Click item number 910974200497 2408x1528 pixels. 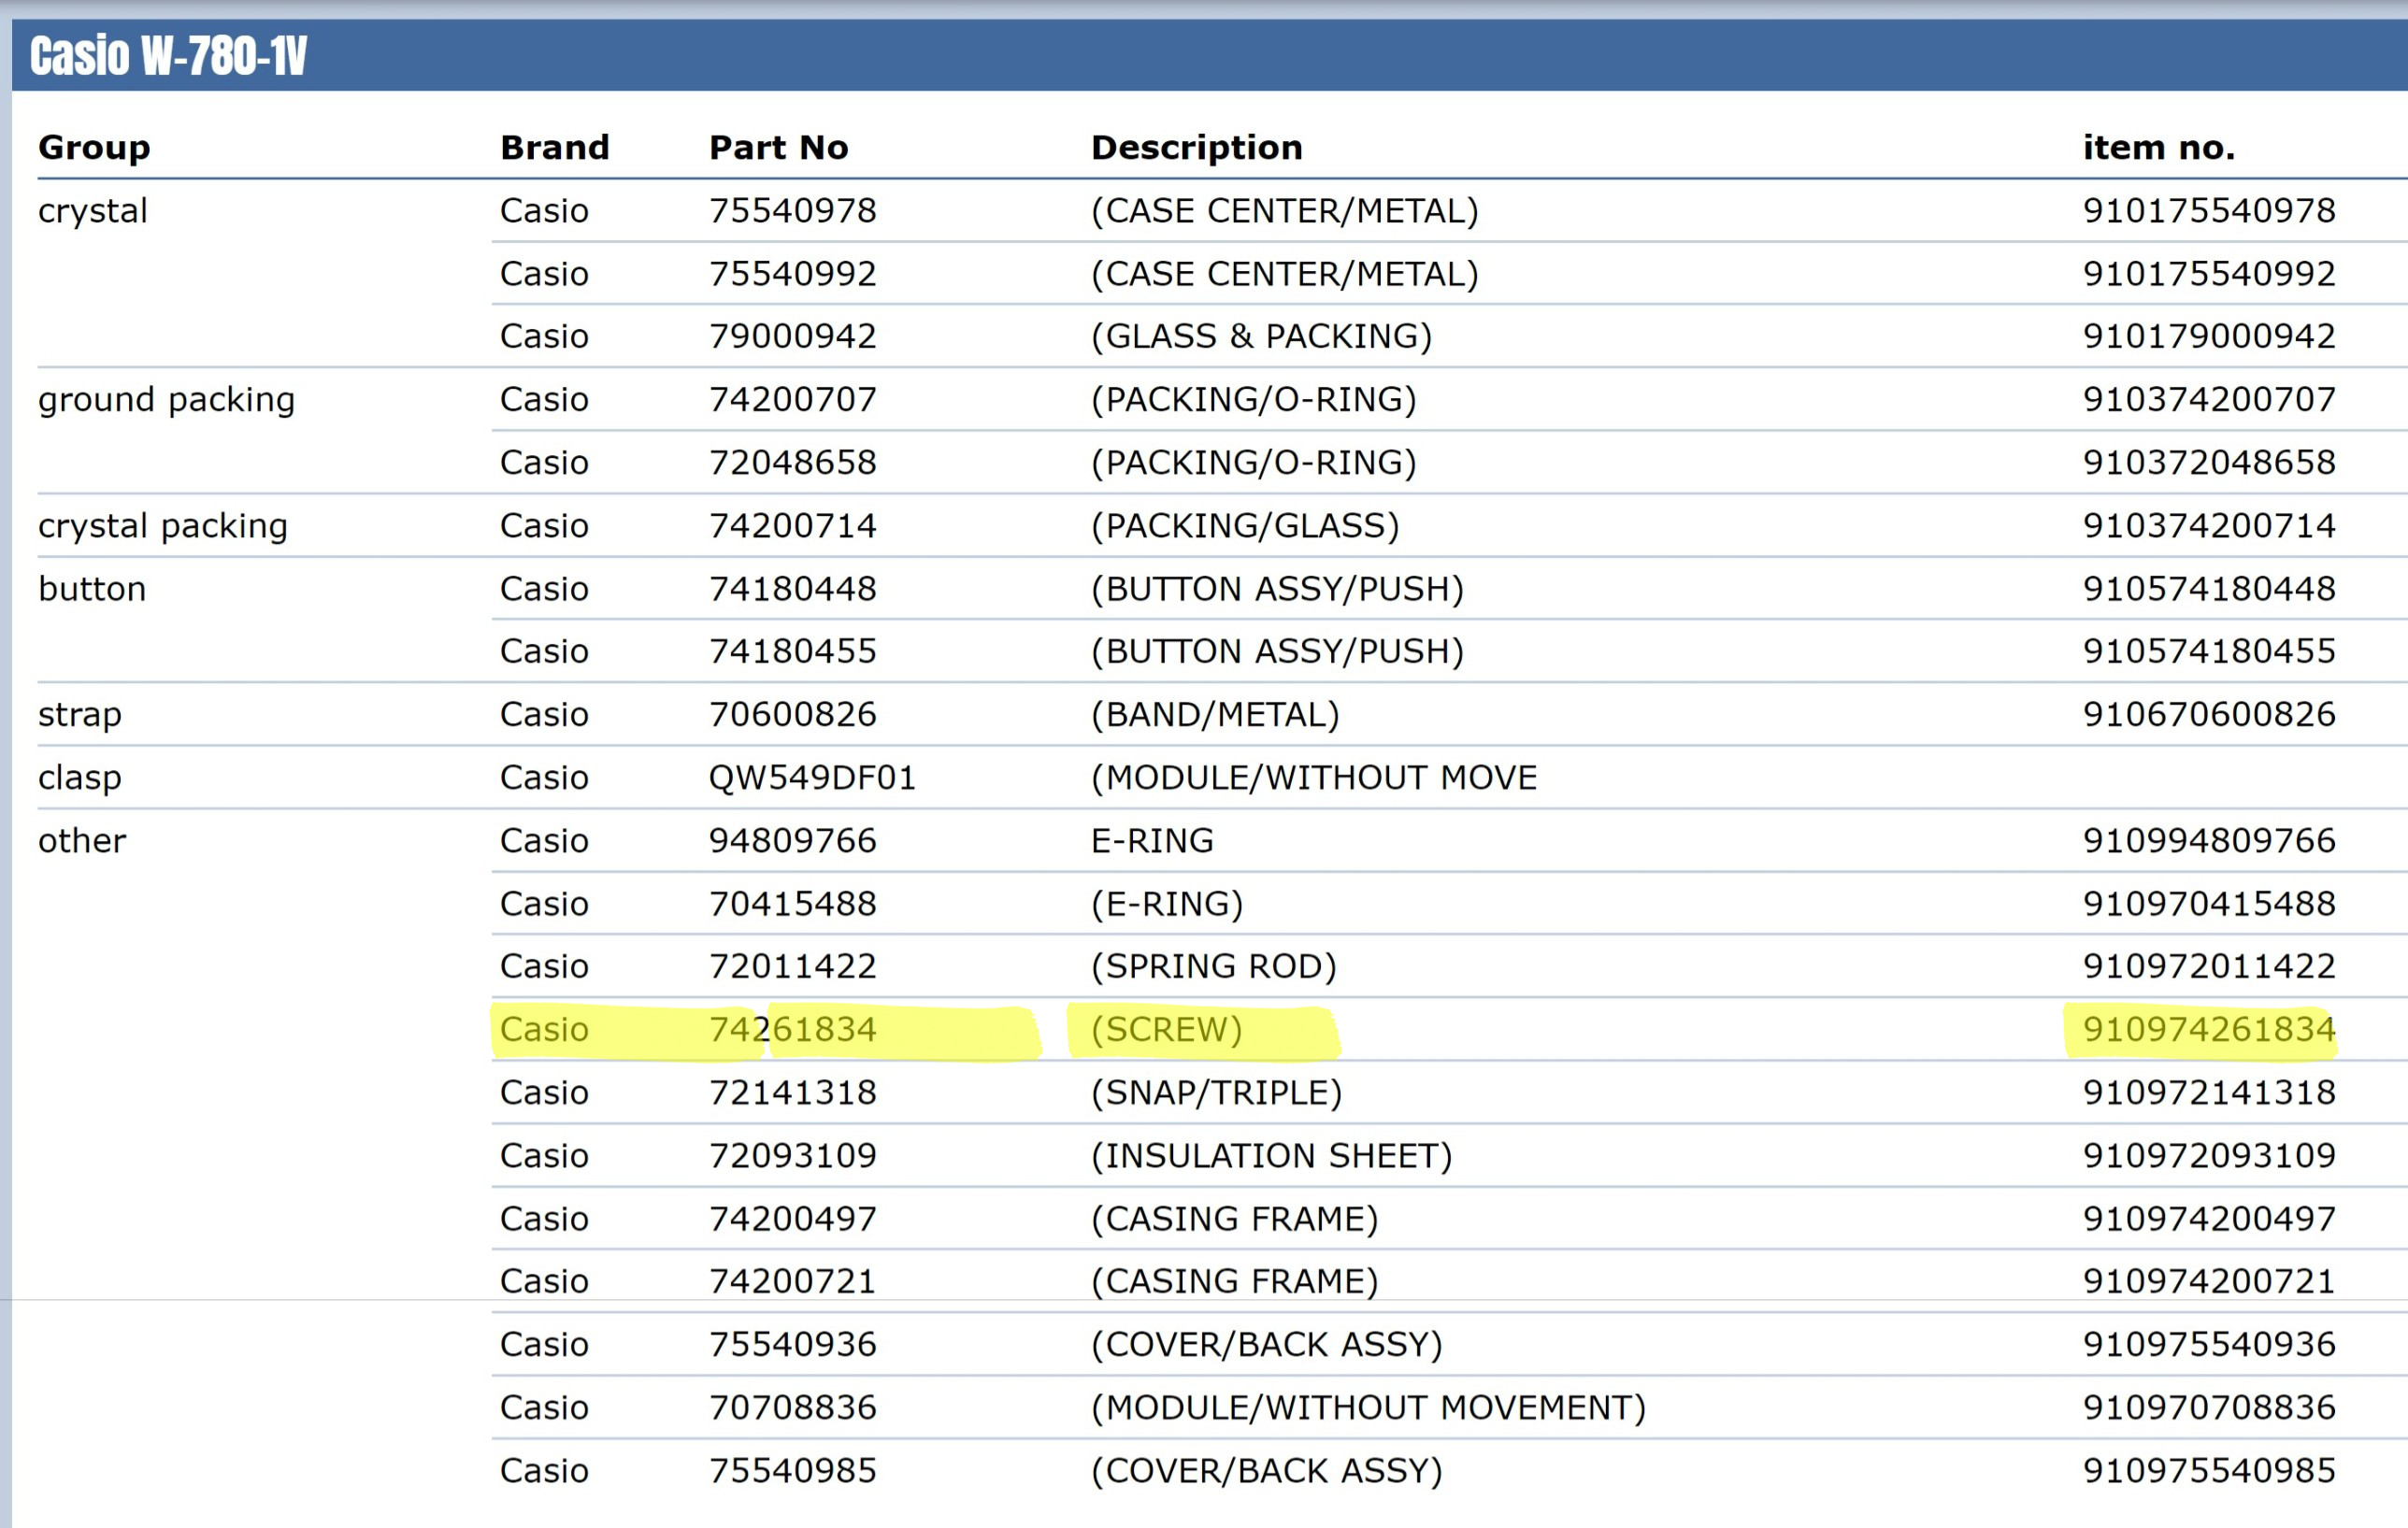2209,1219
